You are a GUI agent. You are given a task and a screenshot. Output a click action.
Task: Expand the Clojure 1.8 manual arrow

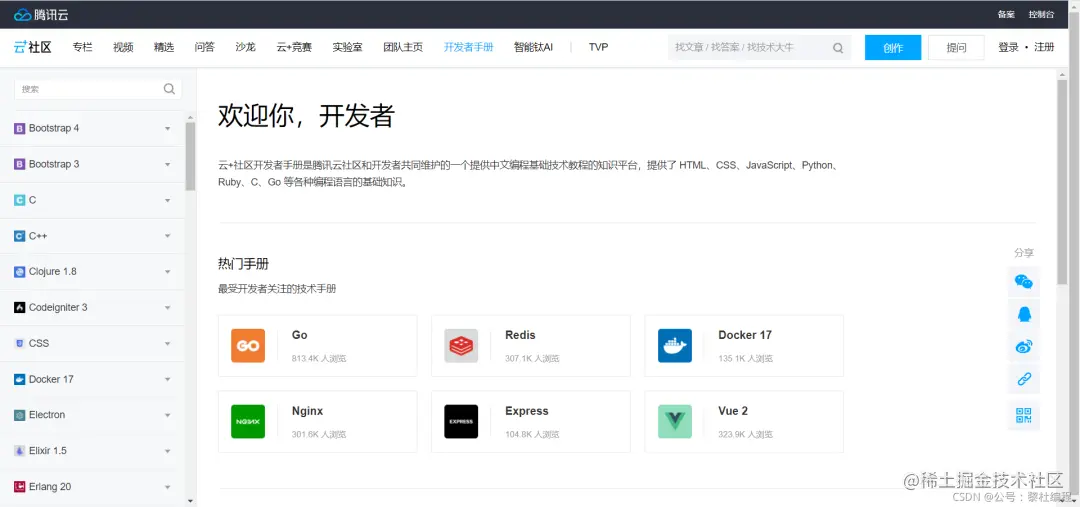tap(167, 272)
